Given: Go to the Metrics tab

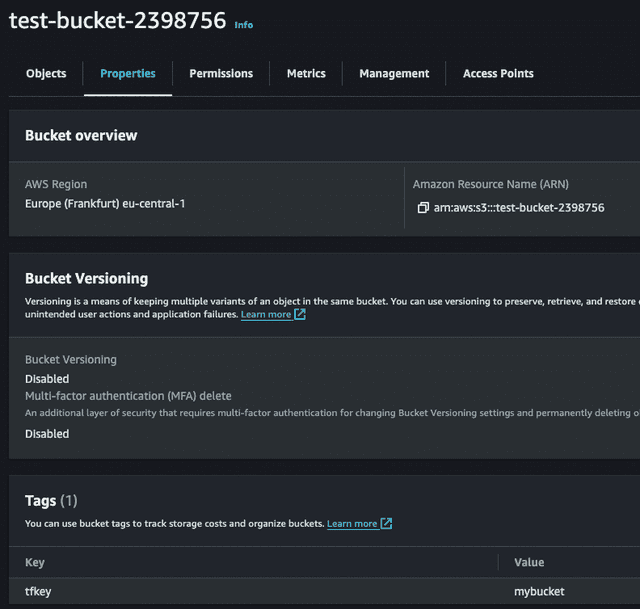Looking at the screenshot, I should 306,74.
